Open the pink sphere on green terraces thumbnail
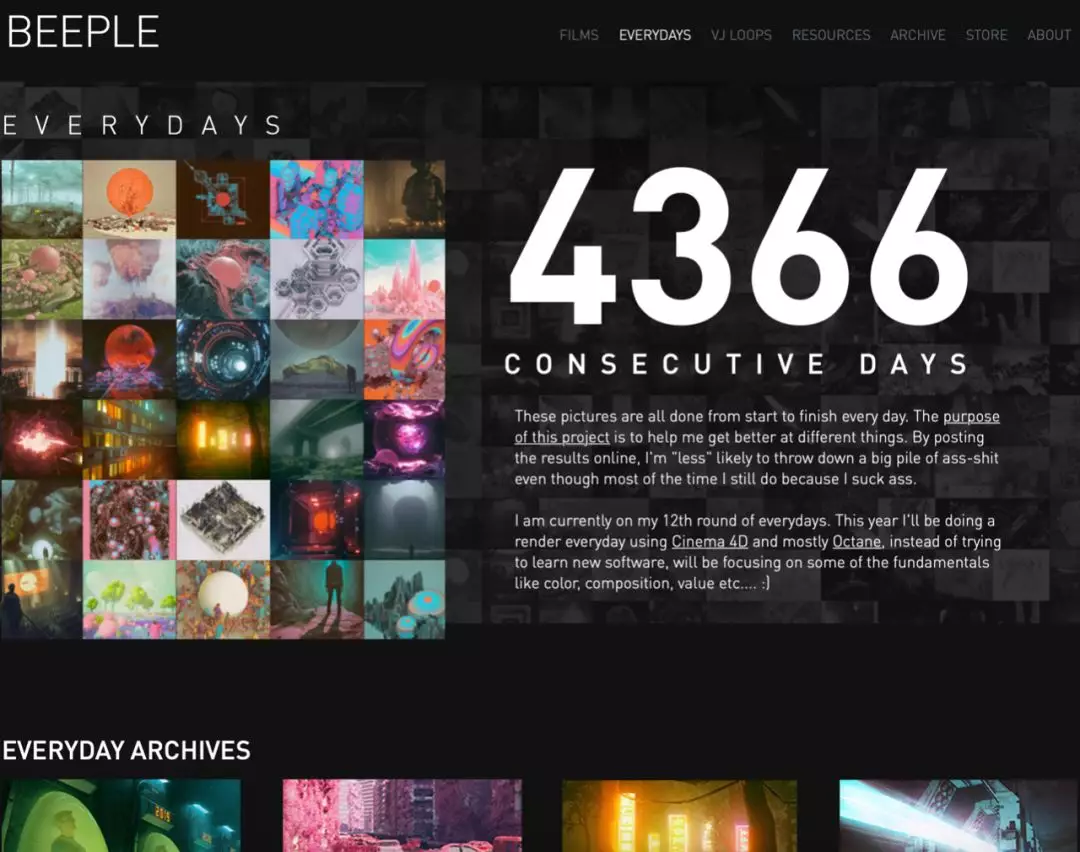 [41, 280]
